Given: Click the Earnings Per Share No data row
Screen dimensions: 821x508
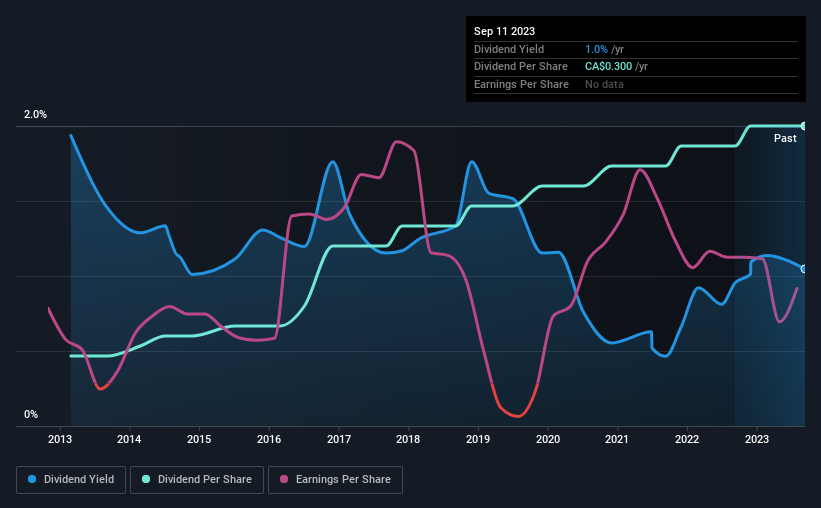Looking at the screenshot, I should point(636,84).
